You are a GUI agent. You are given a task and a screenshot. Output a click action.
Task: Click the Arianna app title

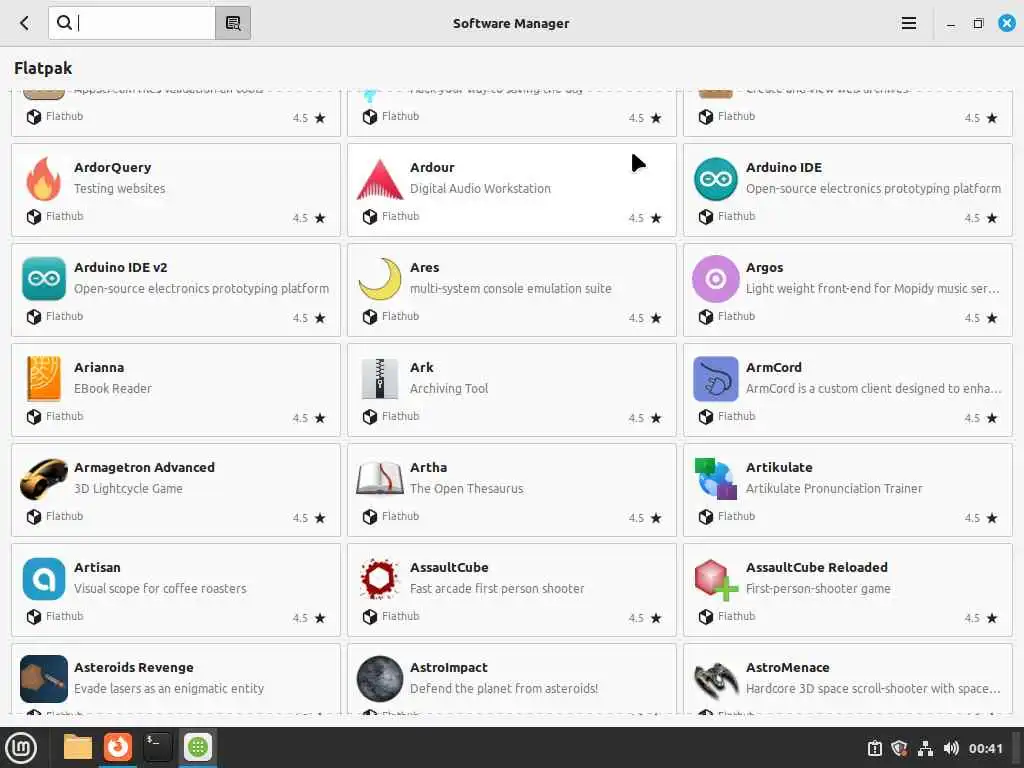99,367
